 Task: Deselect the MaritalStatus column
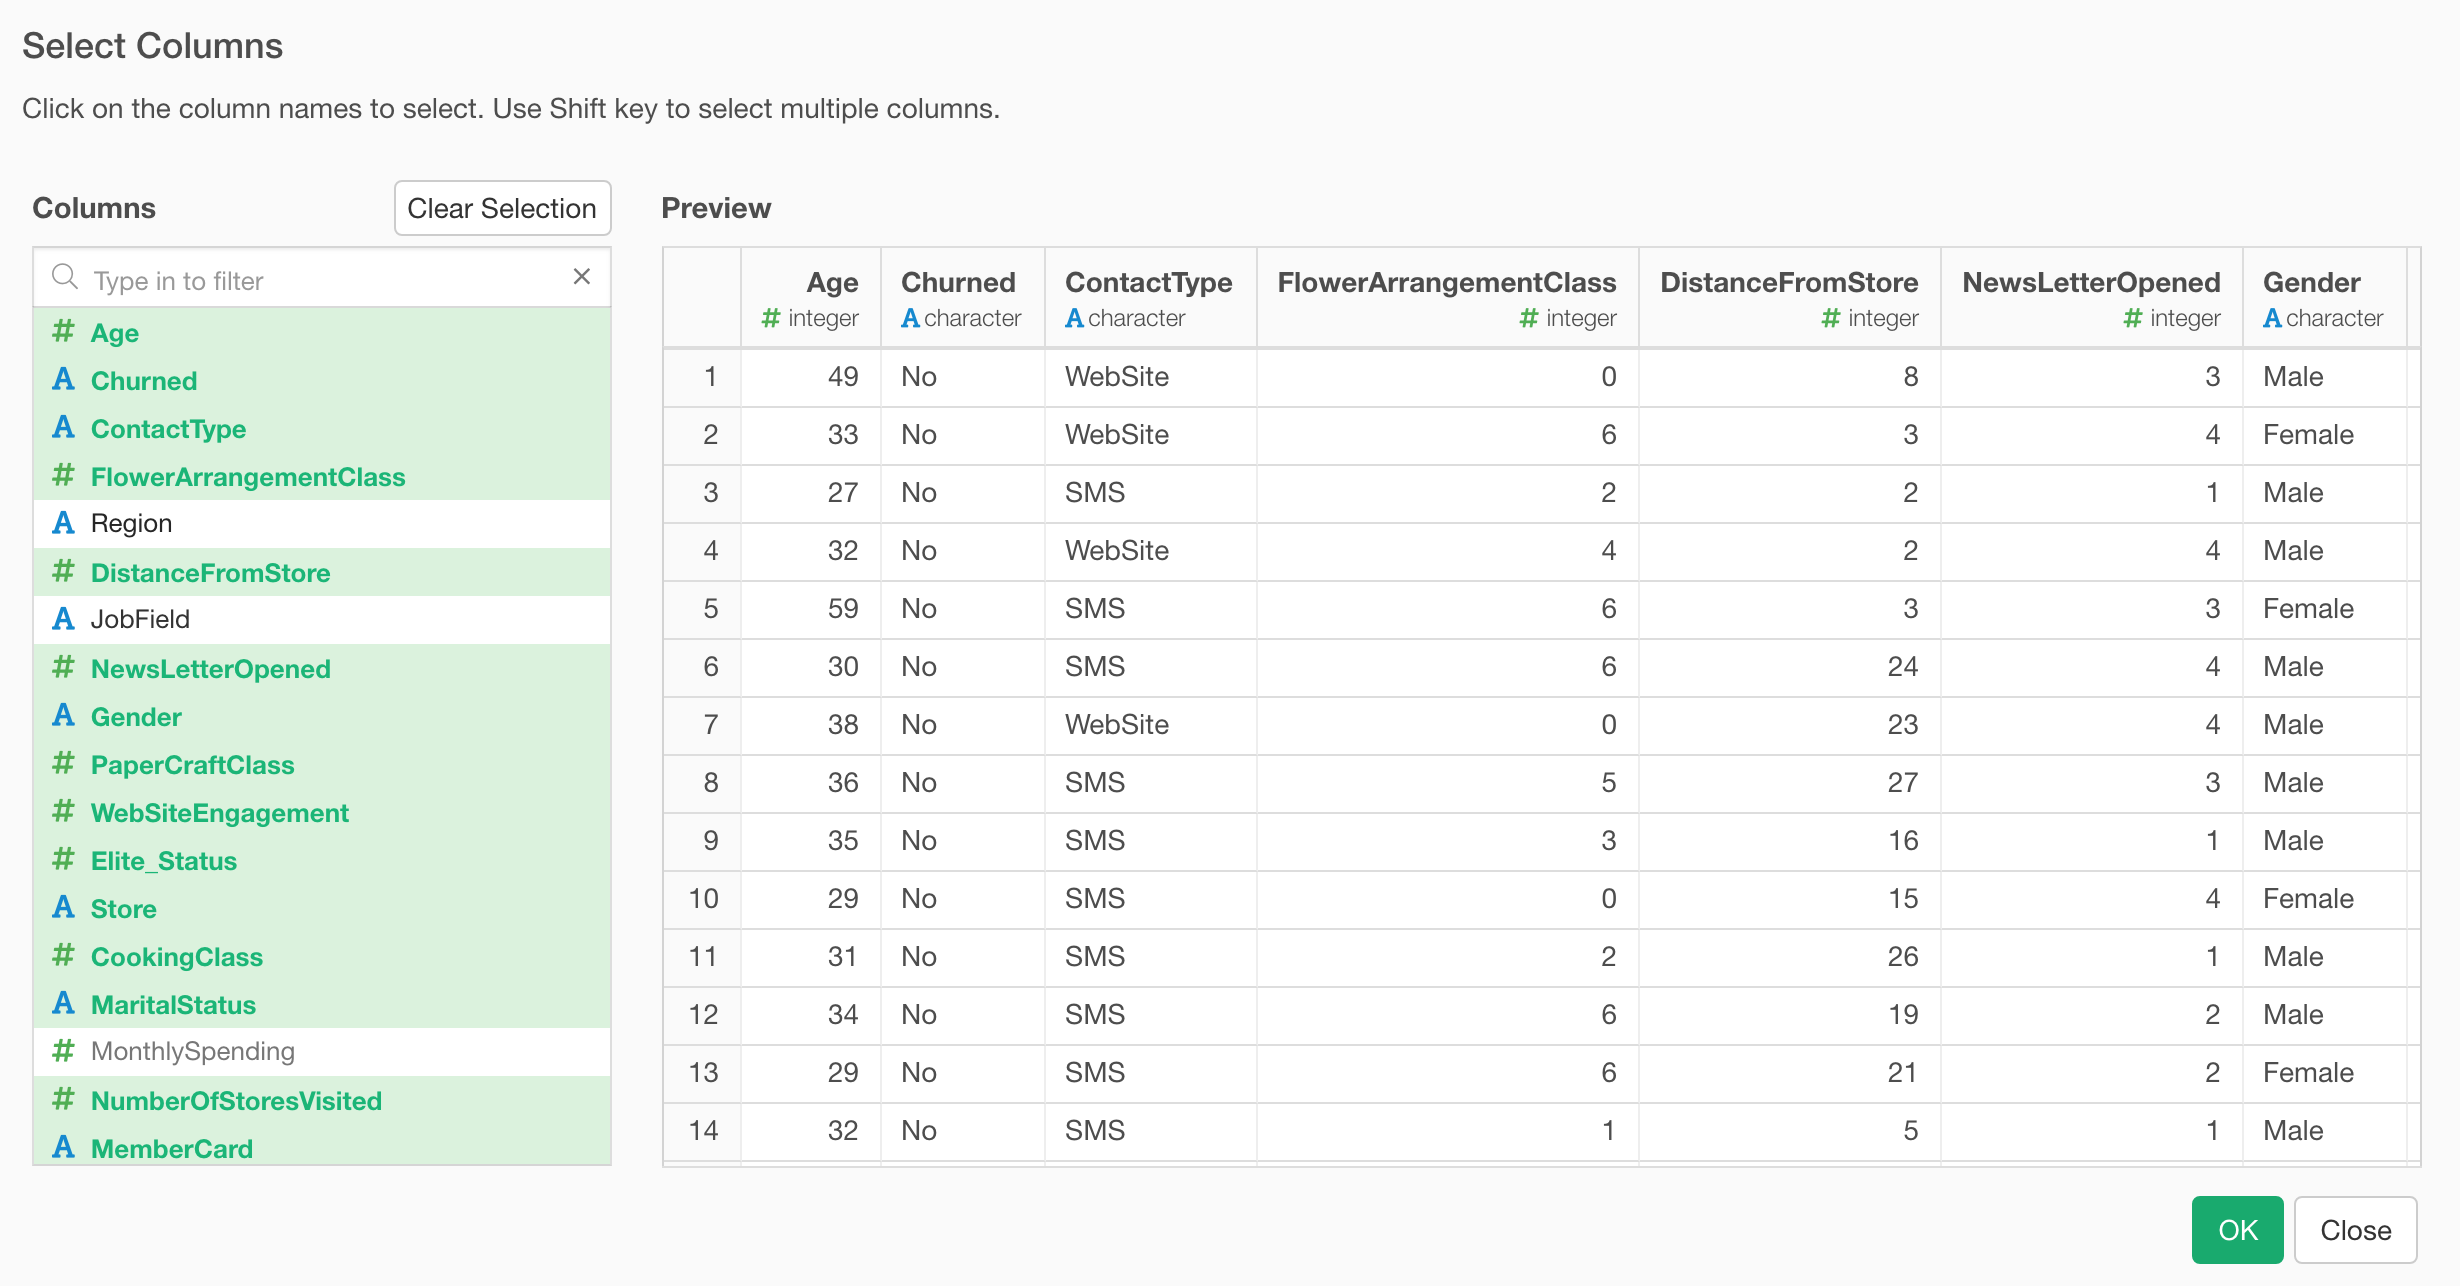173,1004
